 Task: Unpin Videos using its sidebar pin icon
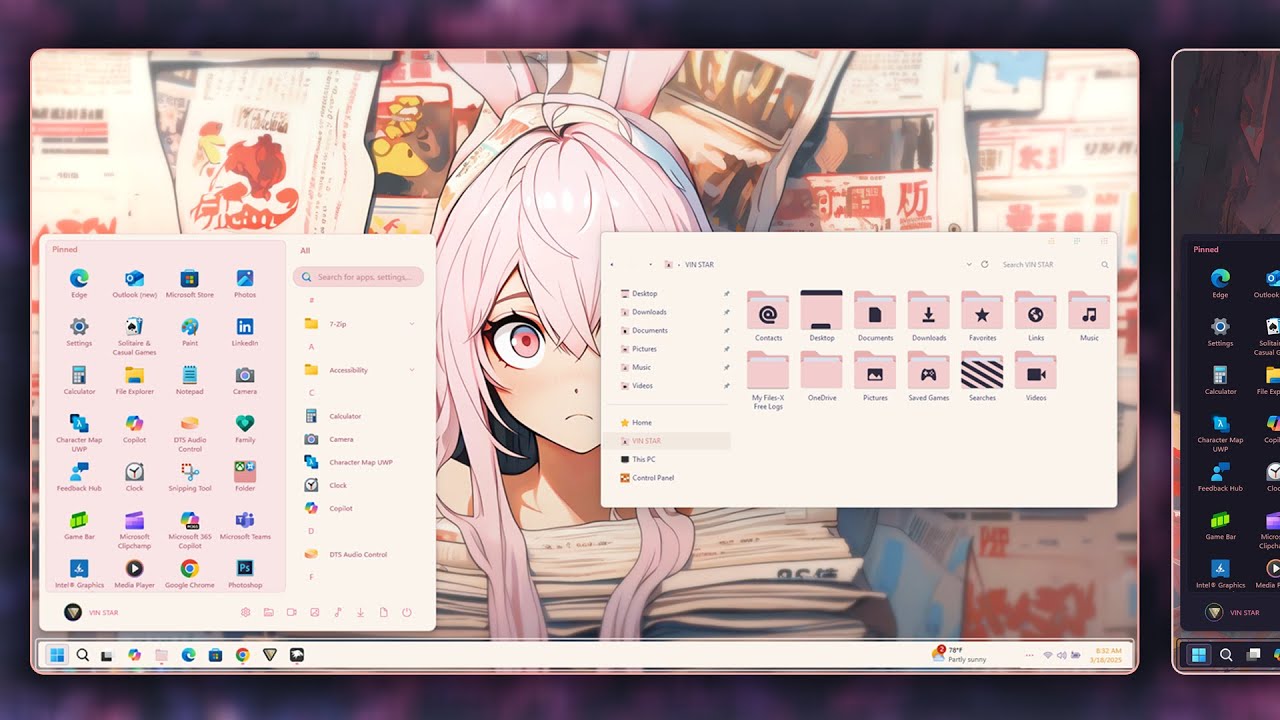(x=727, y=386)
